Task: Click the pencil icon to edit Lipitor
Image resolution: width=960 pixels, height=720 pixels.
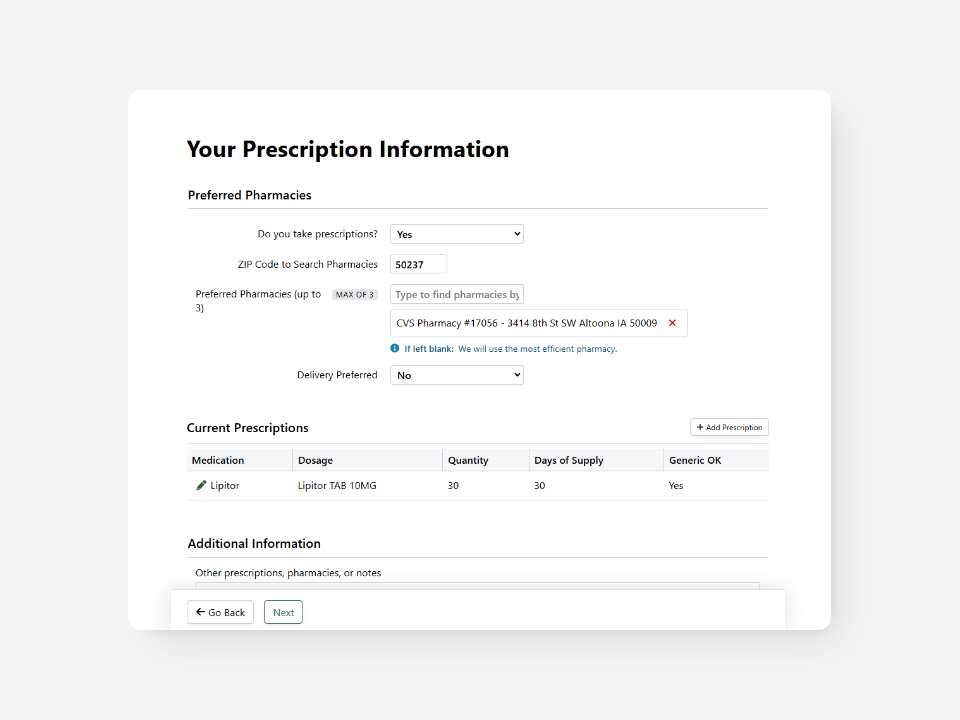Action: 200,485
